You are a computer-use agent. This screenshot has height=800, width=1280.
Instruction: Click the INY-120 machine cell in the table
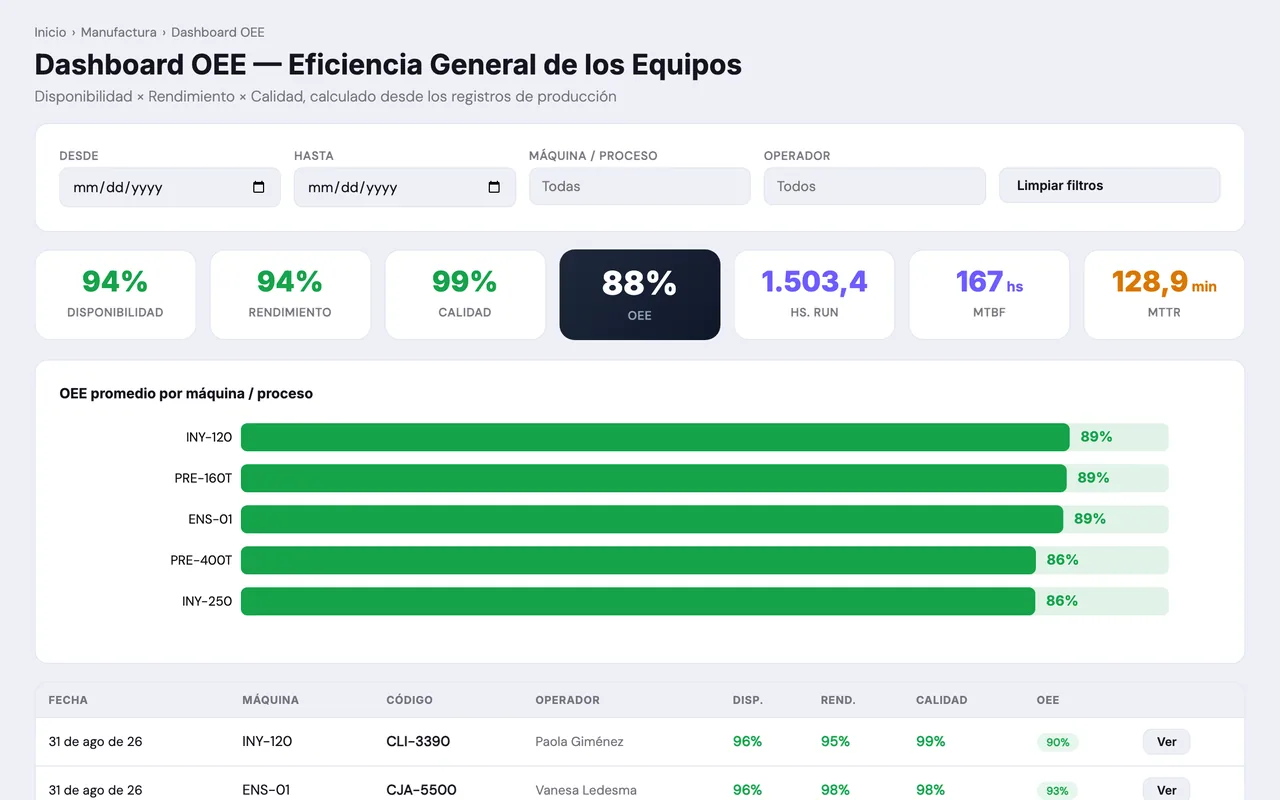coord(267,742)
